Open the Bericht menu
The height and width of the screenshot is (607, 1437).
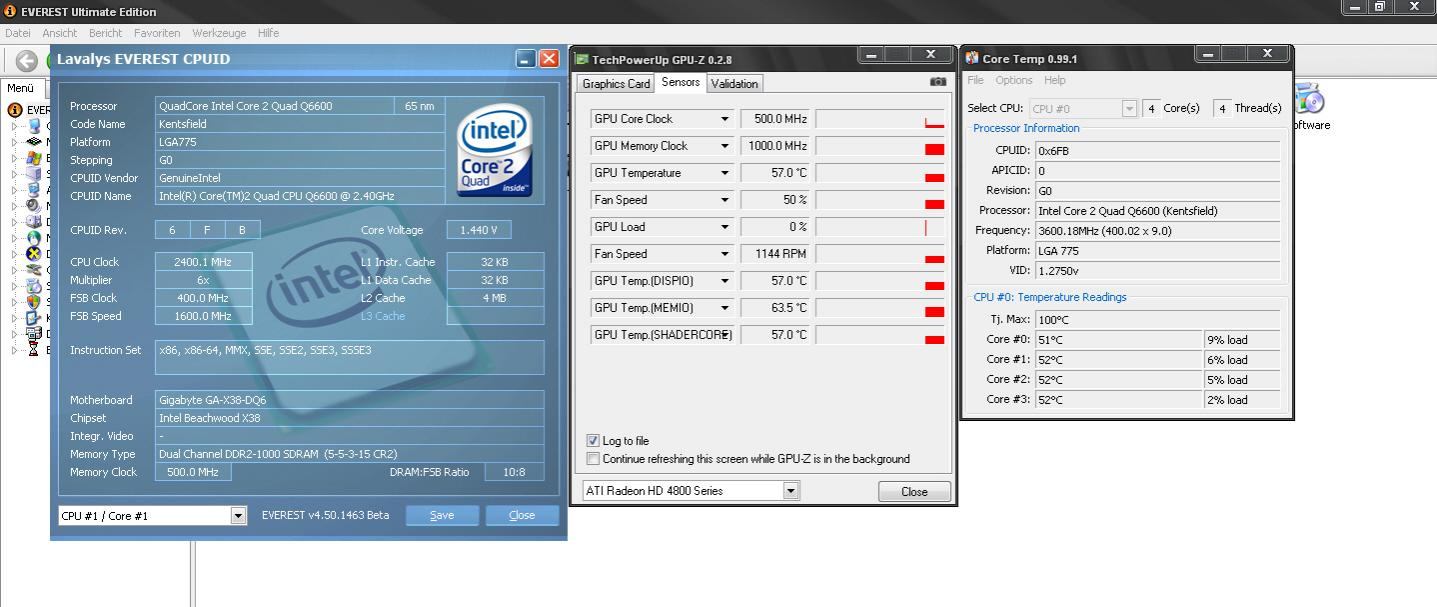pyautogui.click(x=105, y=33)
